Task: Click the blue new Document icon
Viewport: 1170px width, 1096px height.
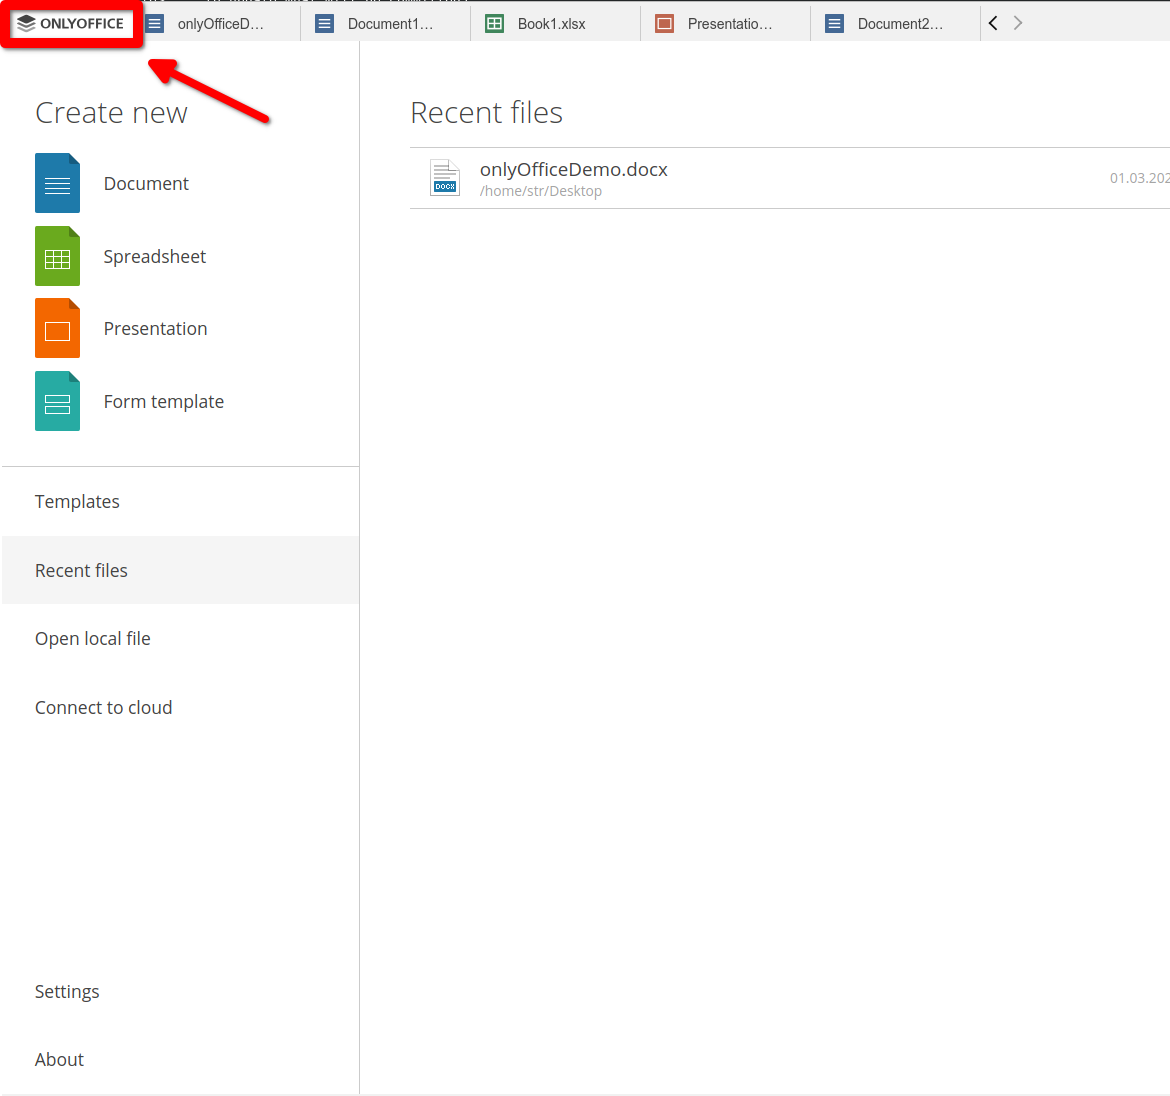Action: (x=57, y=184)
